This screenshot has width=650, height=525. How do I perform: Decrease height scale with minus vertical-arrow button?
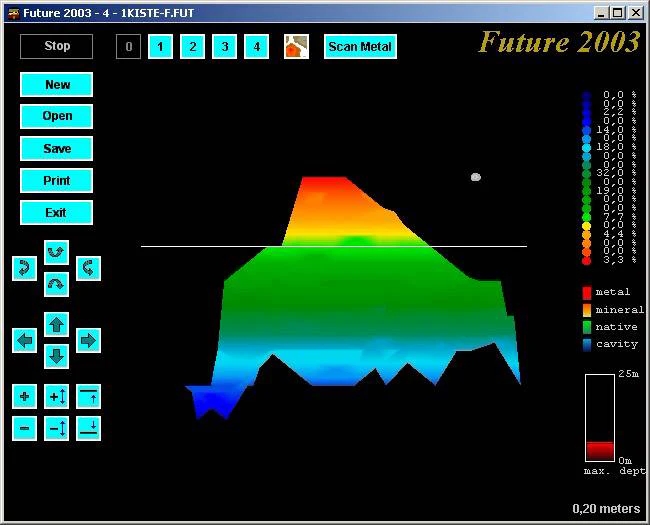coord(56,428)
